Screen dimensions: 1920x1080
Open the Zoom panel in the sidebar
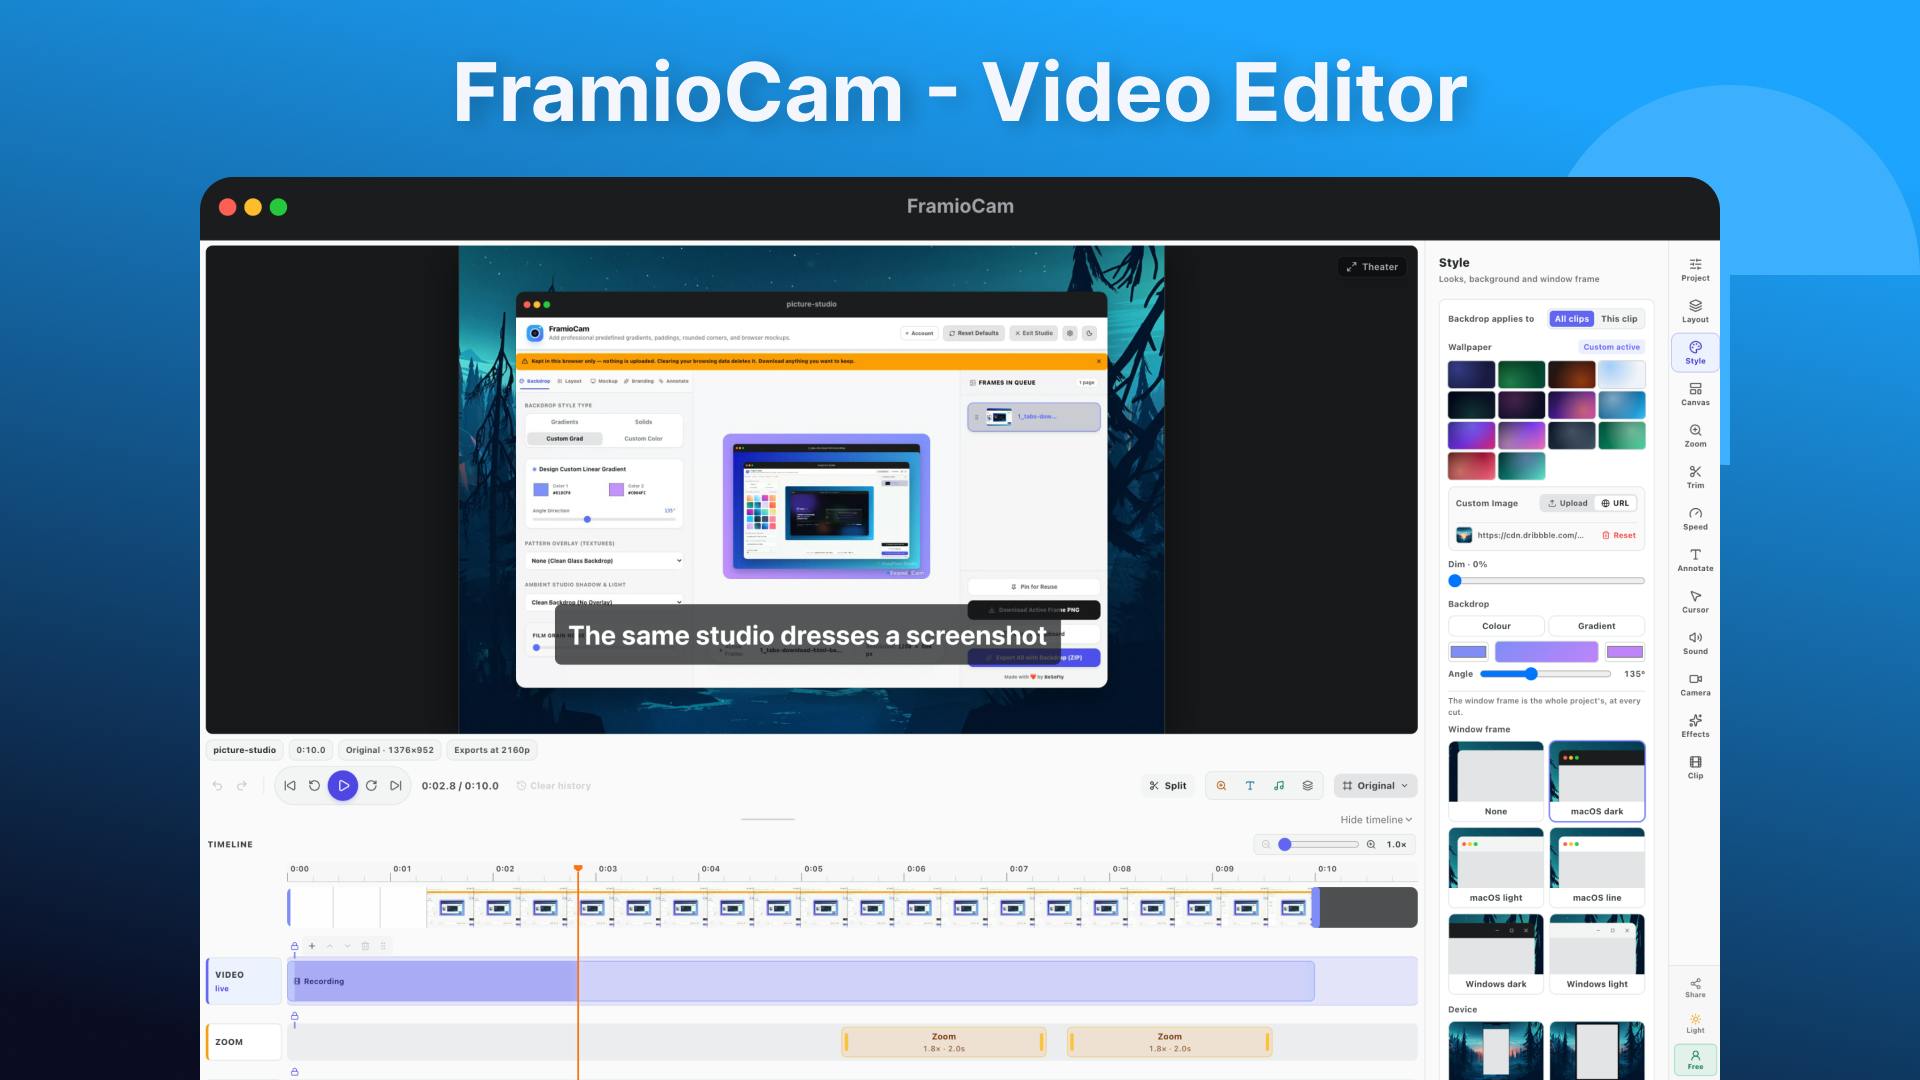[x=1695, y=436]
